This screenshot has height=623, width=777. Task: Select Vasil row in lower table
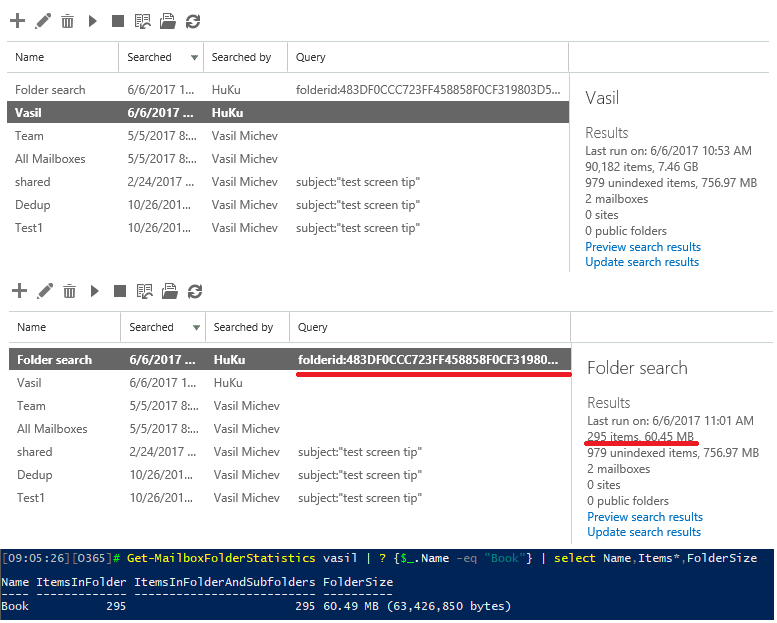pyautogui.click(x=290, y=383)
